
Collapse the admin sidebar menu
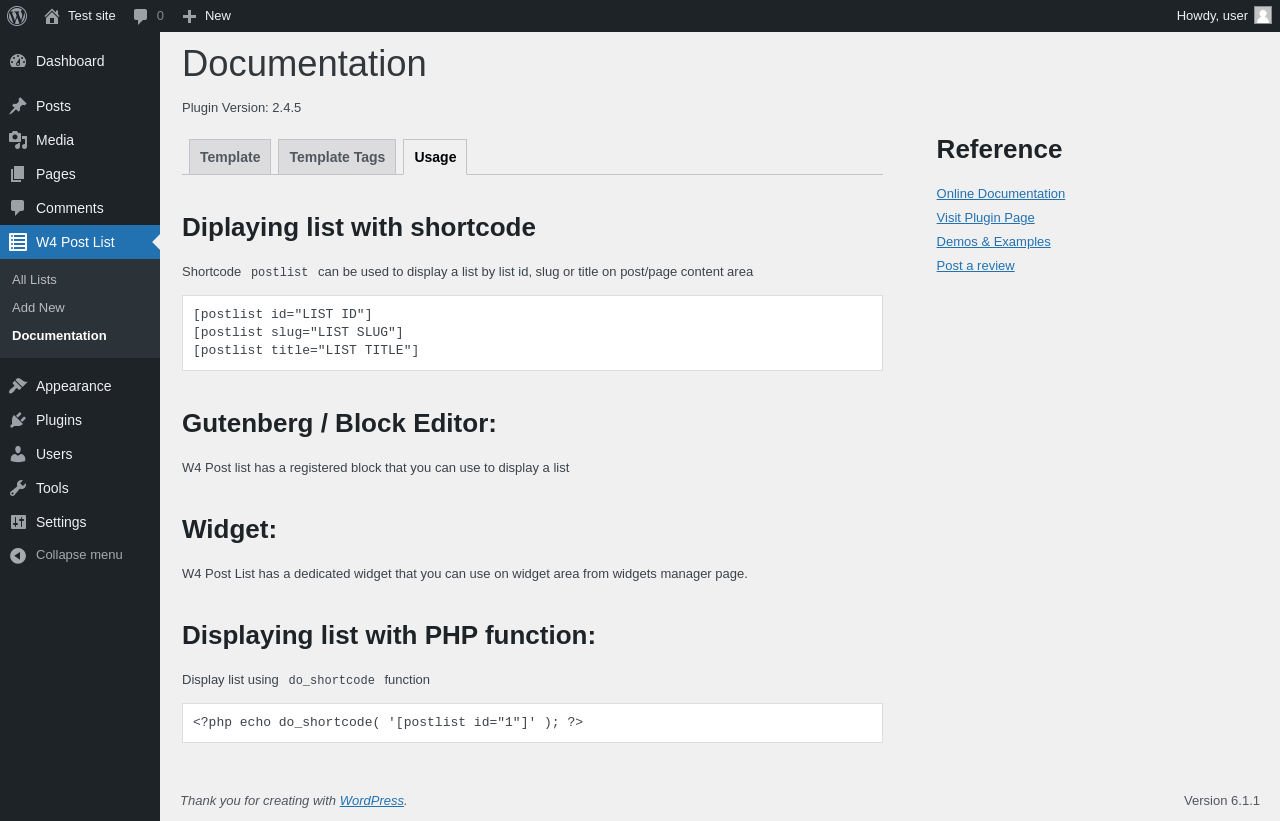pyautogui.click(x=67, y=555)
